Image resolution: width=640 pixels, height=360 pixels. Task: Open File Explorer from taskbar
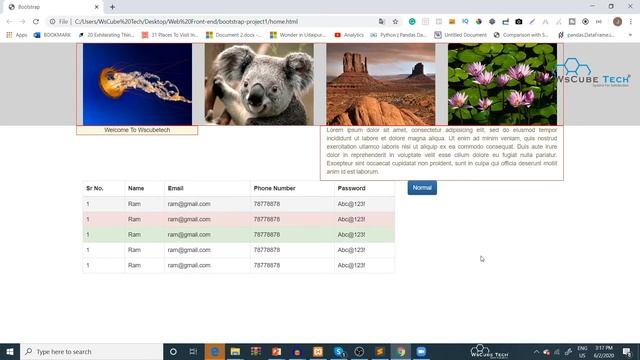click(x=235, y=351)
